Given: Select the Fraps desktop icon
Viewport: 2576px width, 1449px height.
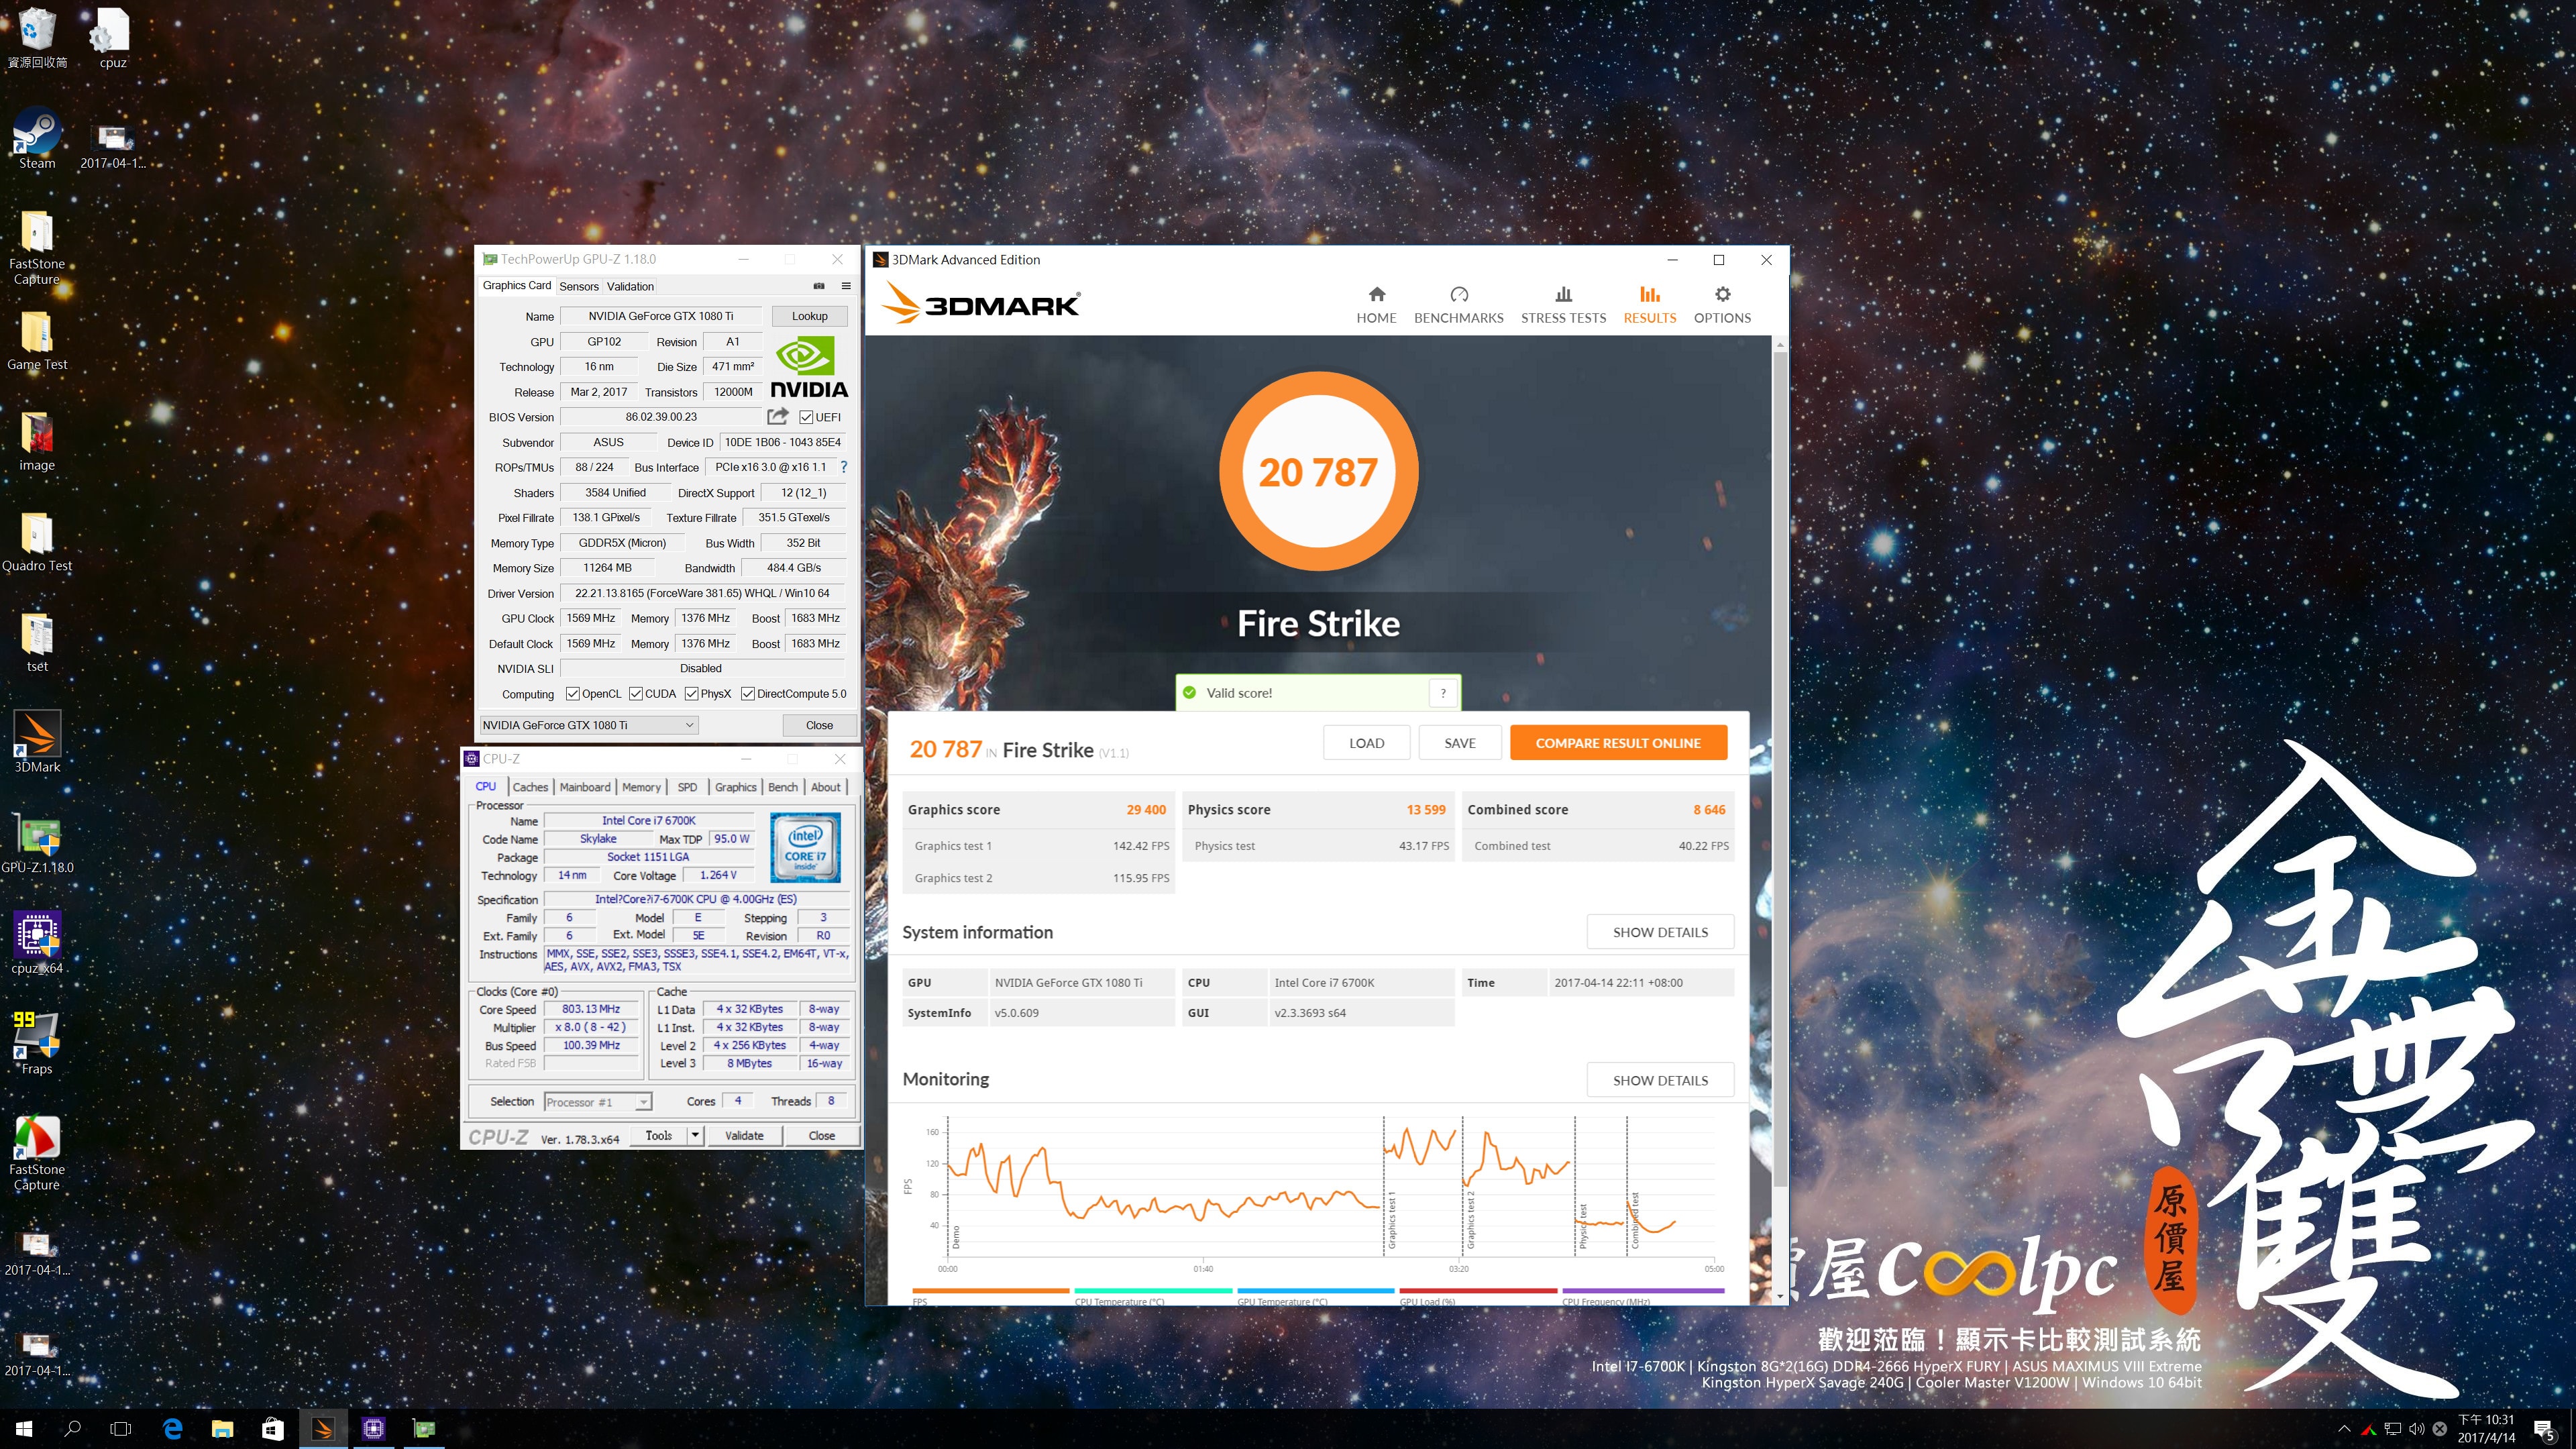Looking at the screenshot, I should (x=37, y=1044).
